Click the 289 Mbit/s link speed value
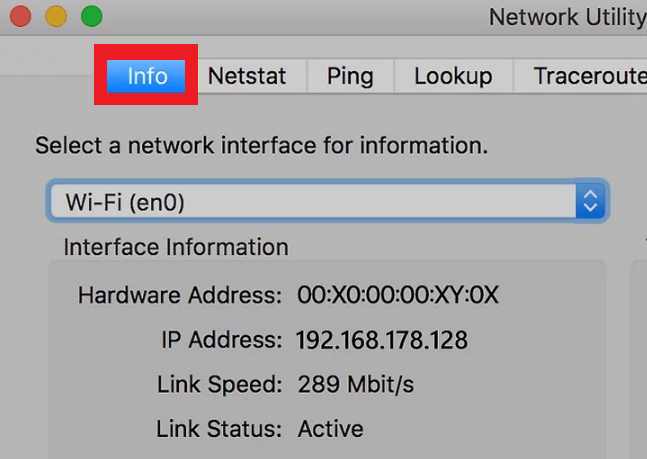Viewport: 647px width, 459px height. (x=356, y=384)
